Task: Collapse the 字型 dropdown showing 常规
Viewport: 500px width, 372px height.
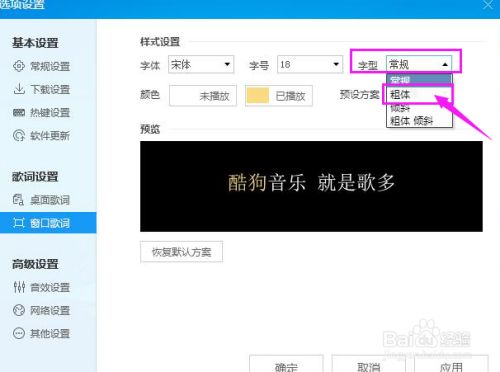Action: (x=419, y=64)
